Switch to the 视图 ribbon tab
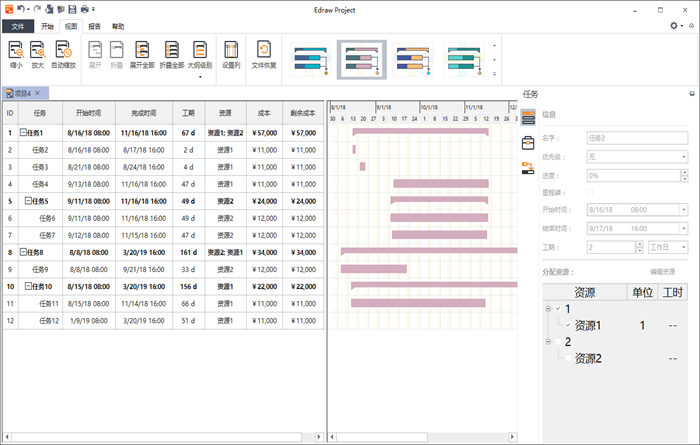The width and height of the screenshot is (700, 445). point(71,26)
